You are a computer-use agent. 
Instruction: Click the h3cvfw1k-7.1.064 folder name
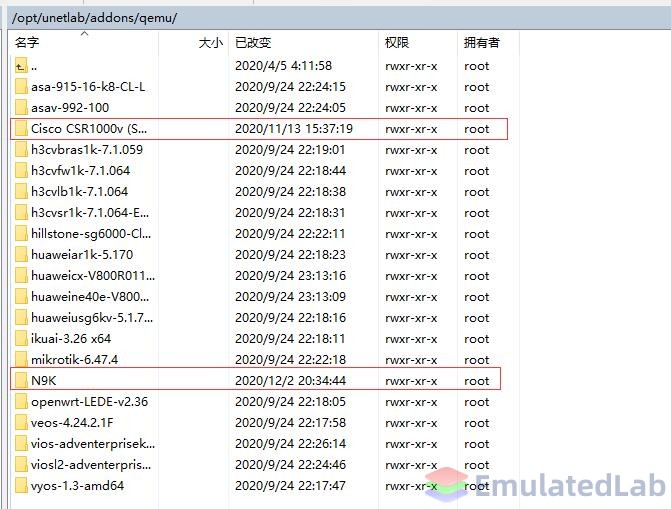(80, 171)
